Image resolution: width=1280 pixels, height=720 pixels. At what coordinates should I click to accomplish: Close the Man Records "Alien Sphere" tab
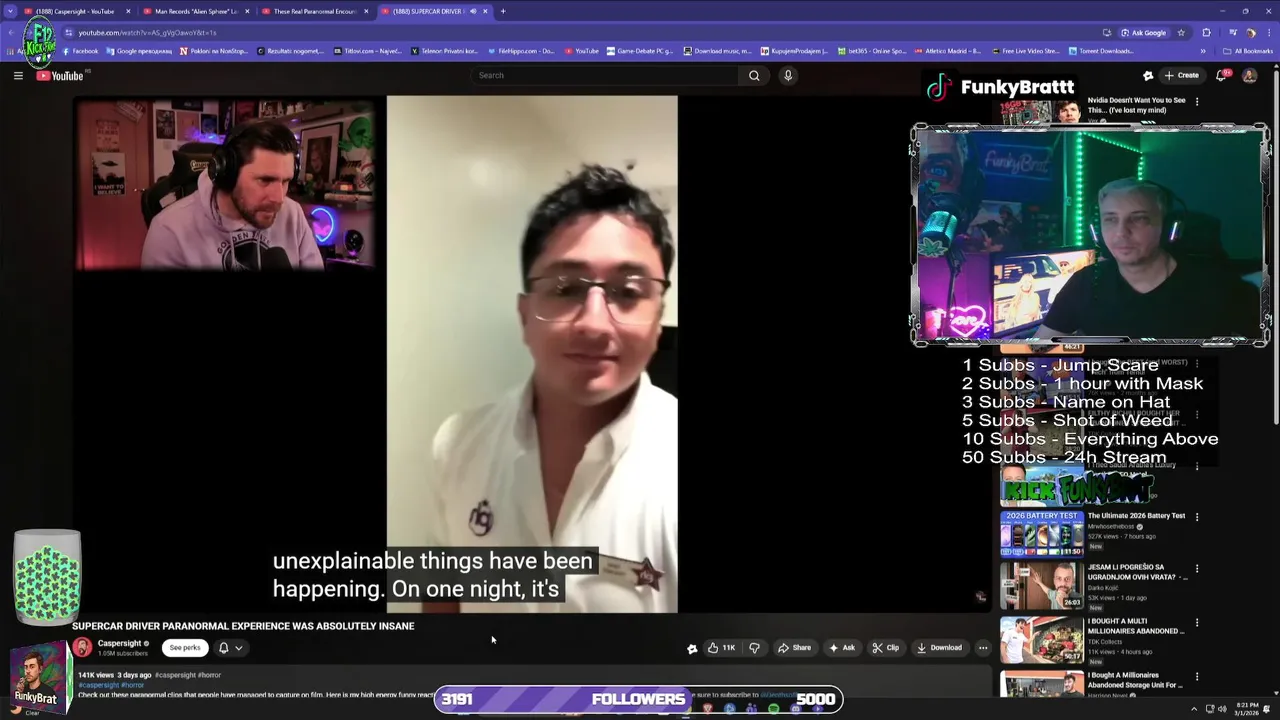(x=246, y=11)
